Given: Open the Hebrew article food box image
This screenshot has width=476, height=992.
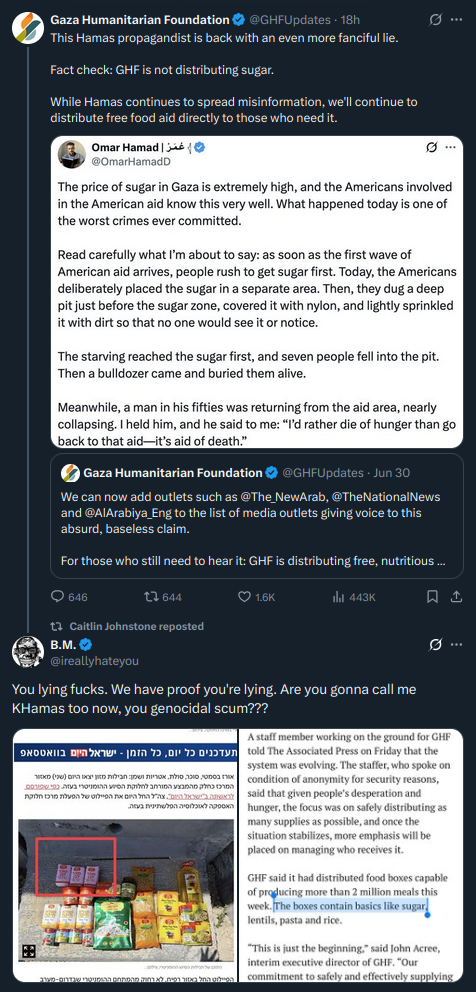Looking at the screenshot, I should (x=124, y=855).
